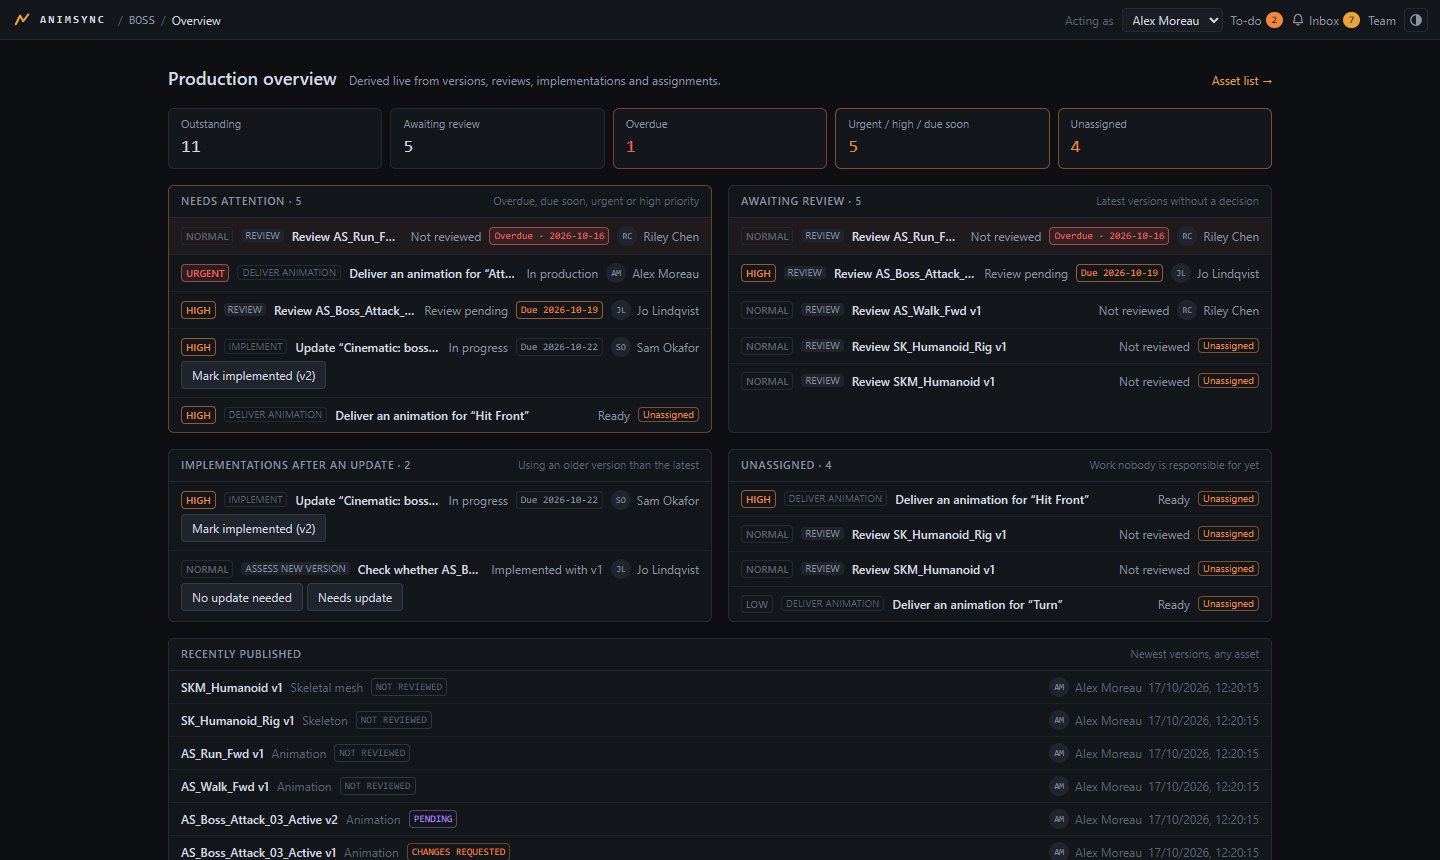
Task: Click Alex Moreau avatar in SK_Humanoid_Rig v1 published row
Action: [1059, 720]
